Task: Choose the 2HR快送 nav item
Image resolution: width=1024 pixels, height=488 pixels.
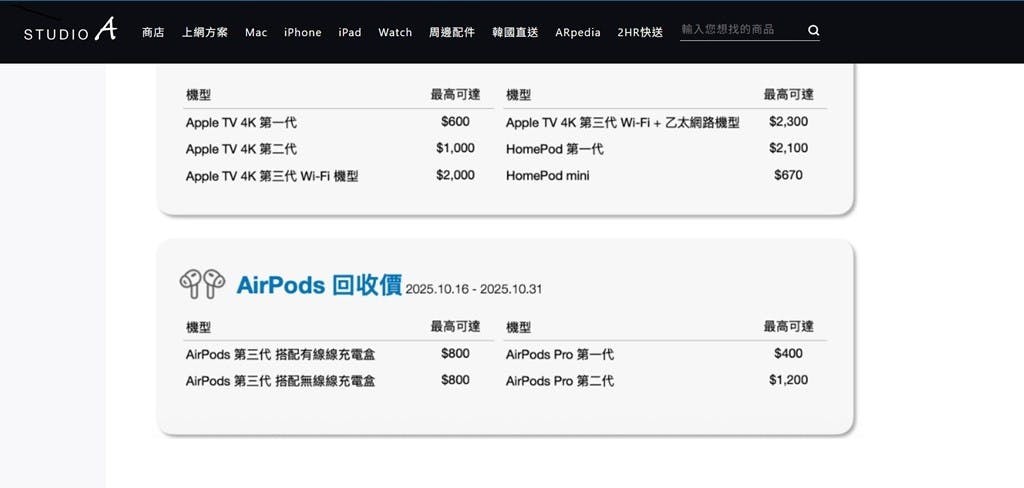Action: click(x=640, y=32)
